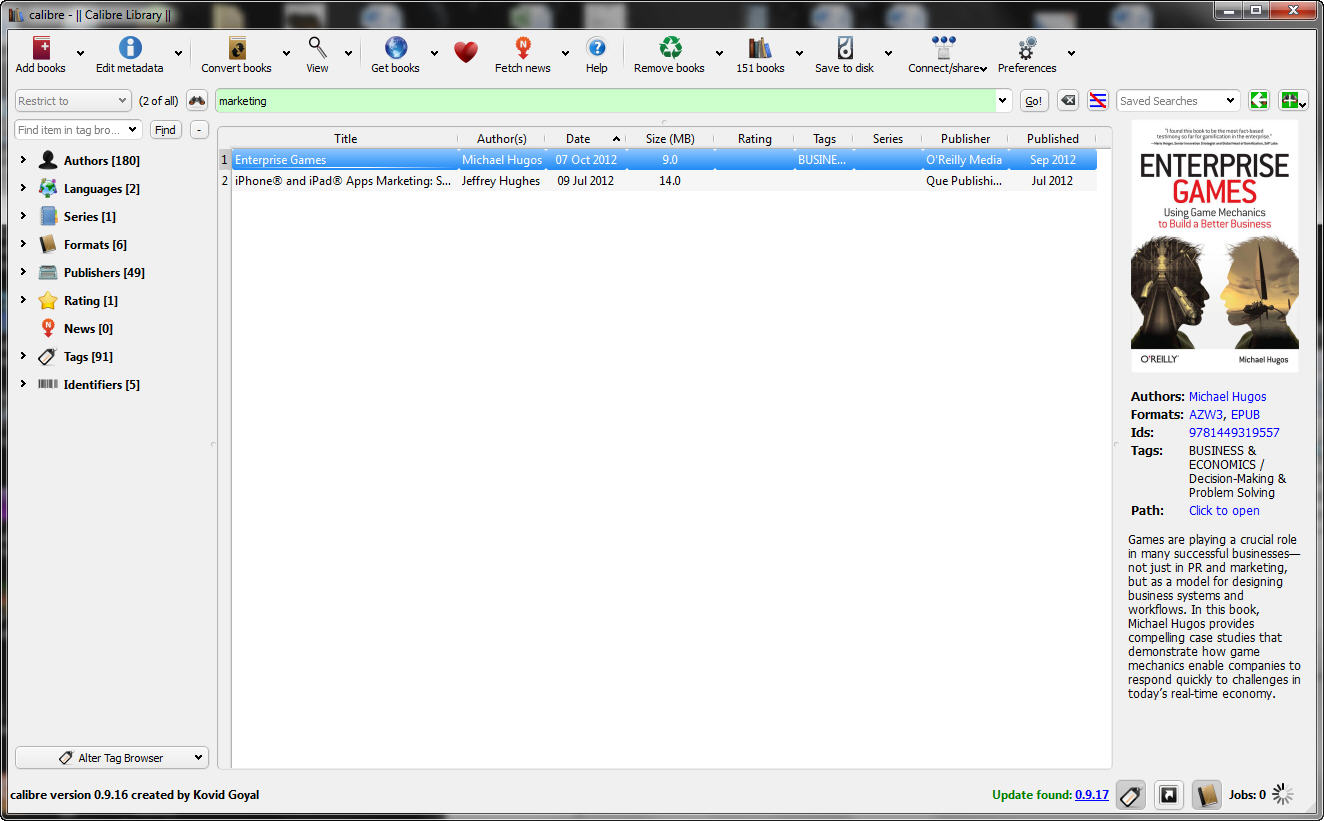Image resolution: width=1324 pixels, height=821 pixels.
Task: Click the copy saved search green arrow icon
Action: click(x=1259, y=101)
